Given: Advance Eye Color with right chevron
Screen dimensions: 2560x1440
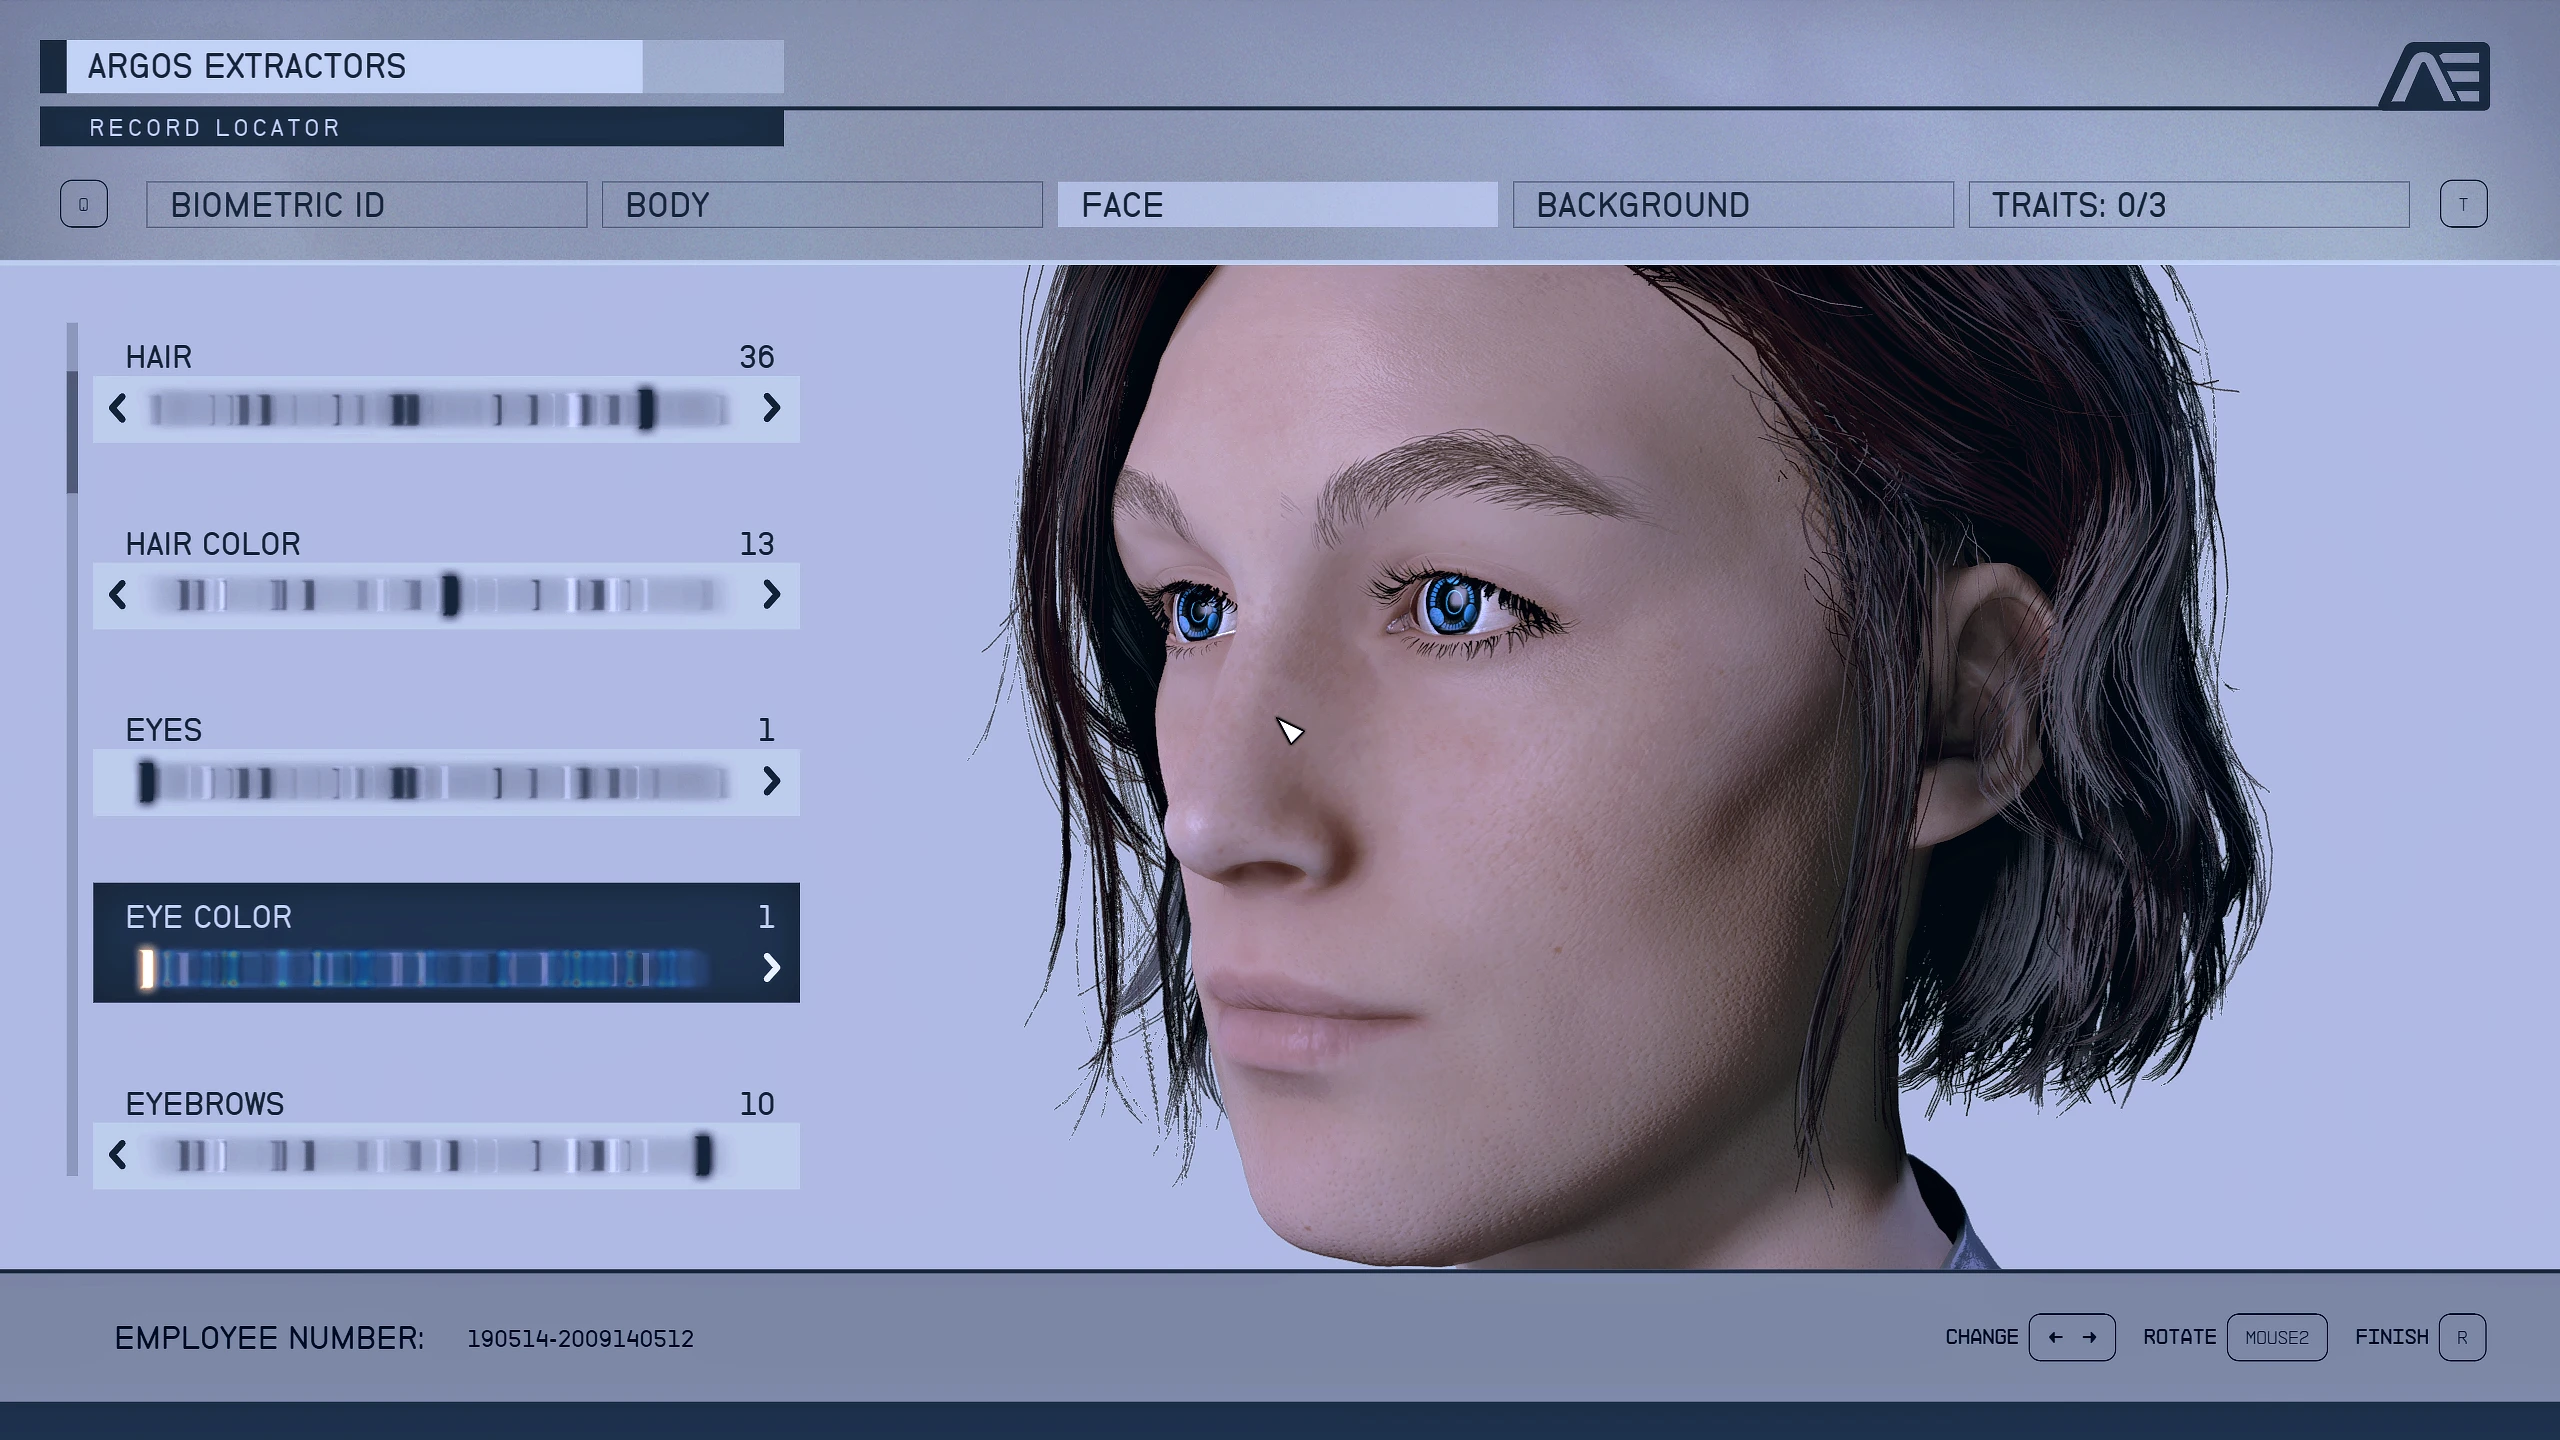Looking at the screenshot, I should pos(771,967).
